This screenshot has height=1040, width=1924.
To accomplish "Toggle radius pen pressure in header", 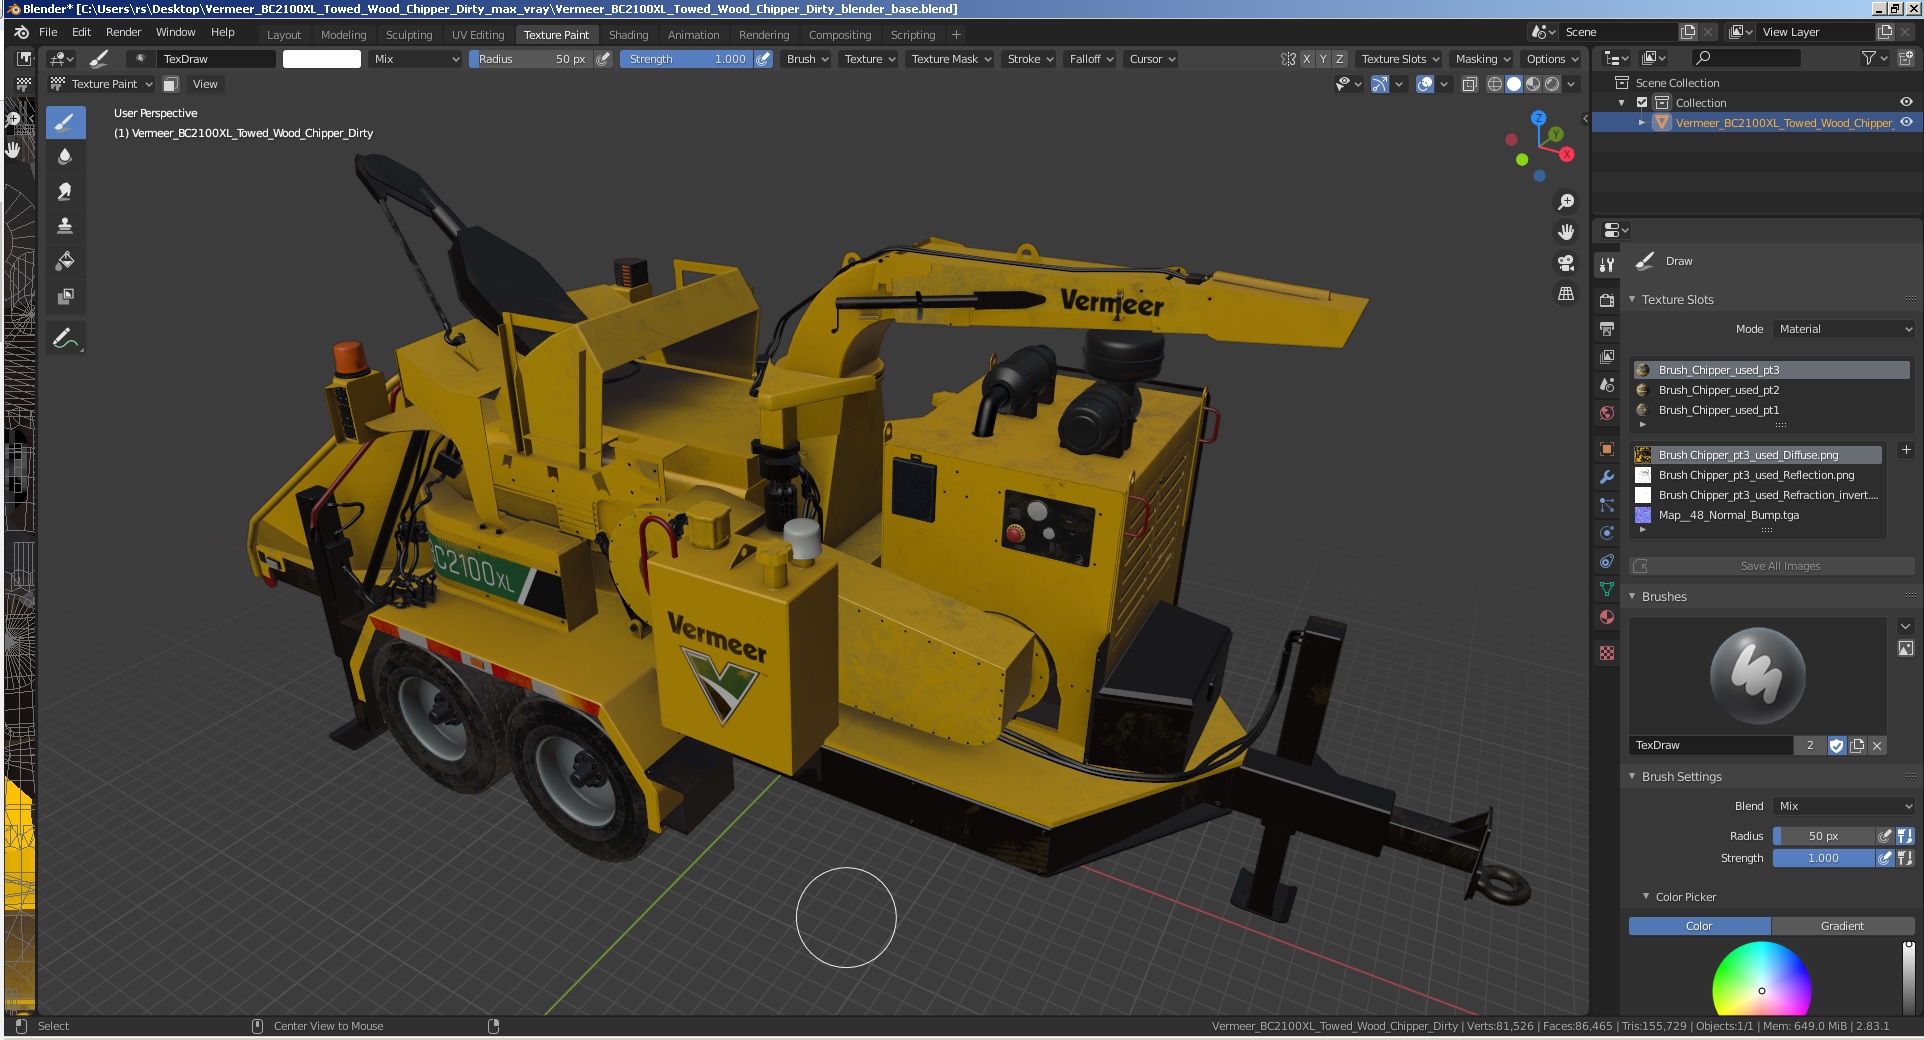I will (x=603, y=59).
